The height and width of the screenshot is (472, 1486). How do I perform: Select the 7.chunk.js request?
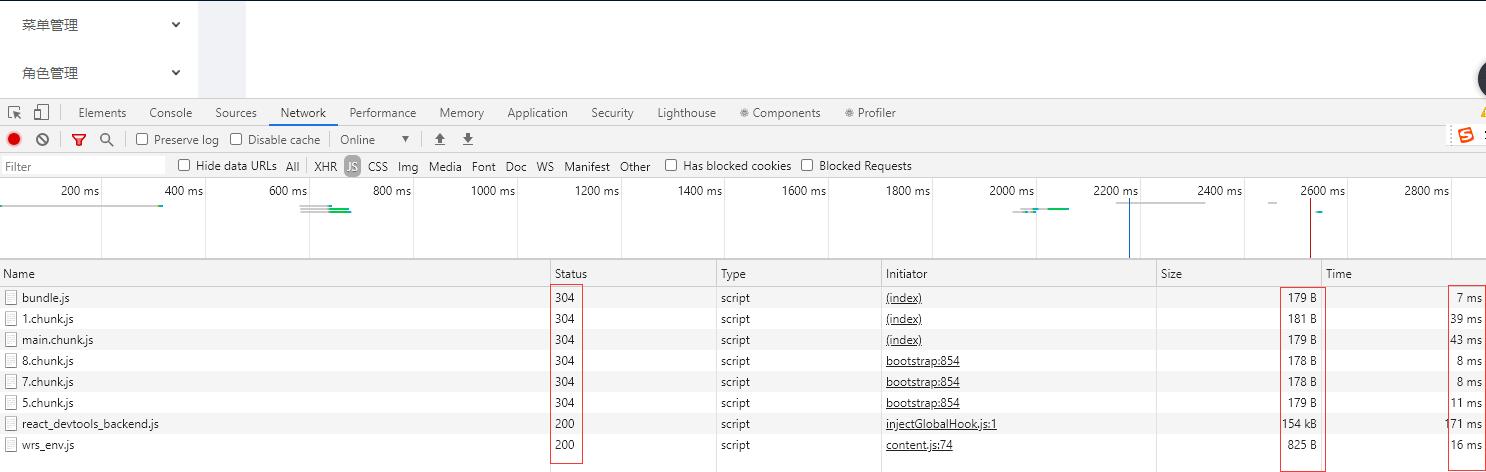coord(743,382)
